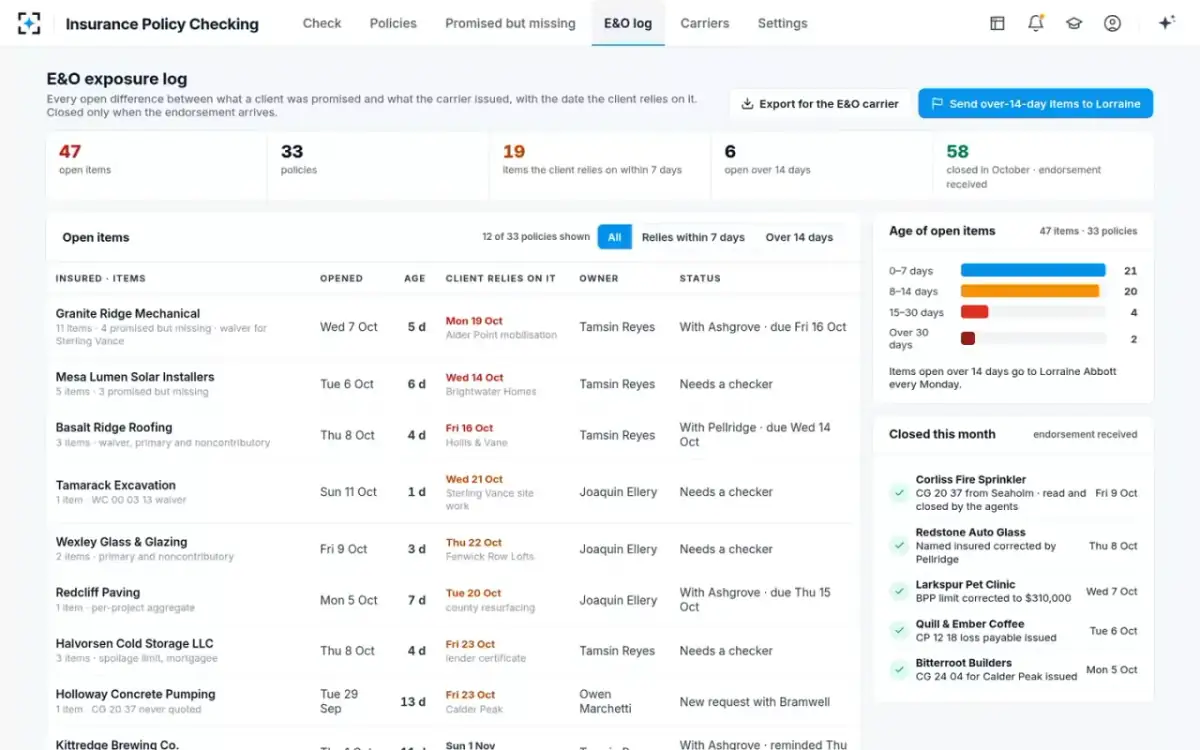
Task: Open the Granite Ridge Mechanical row
Action: point(453,327)
